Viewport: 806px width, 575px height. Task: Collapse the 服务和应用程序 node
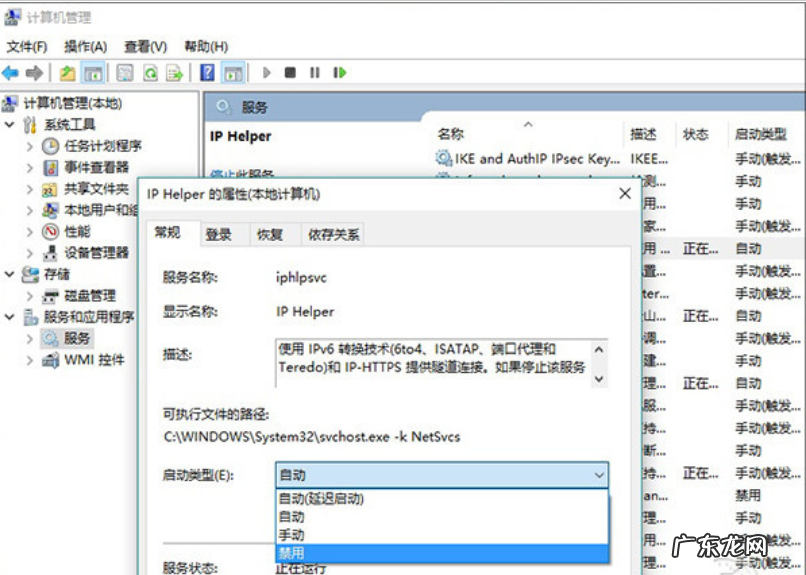point(9,317)
